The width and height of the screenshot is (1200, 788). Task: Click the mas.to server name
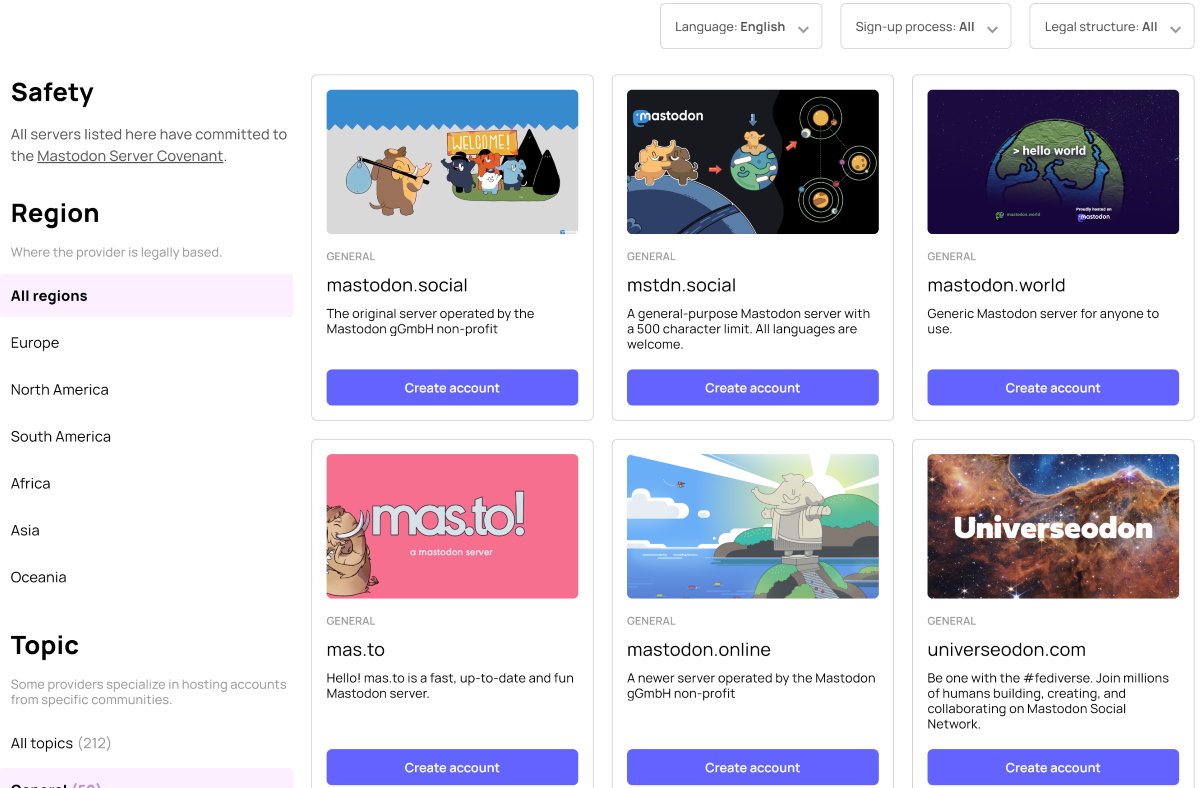point(356,650)
